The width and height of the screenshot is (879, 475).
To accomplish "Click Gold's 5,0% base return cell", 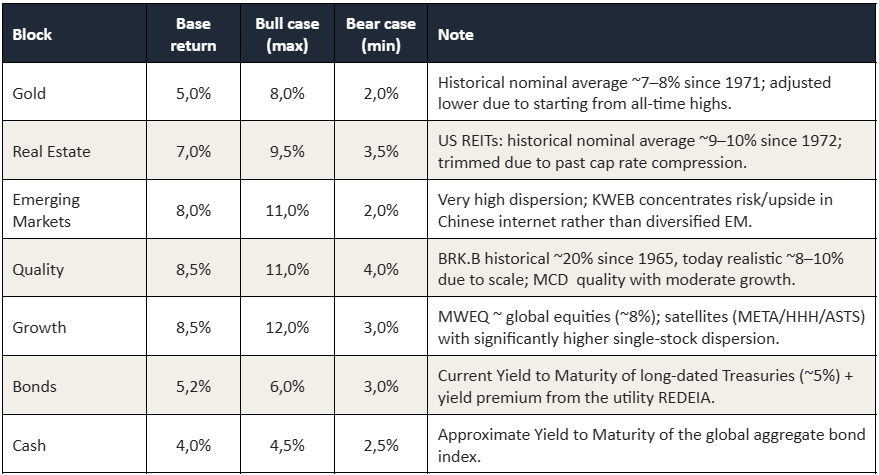I will [193, 92].
